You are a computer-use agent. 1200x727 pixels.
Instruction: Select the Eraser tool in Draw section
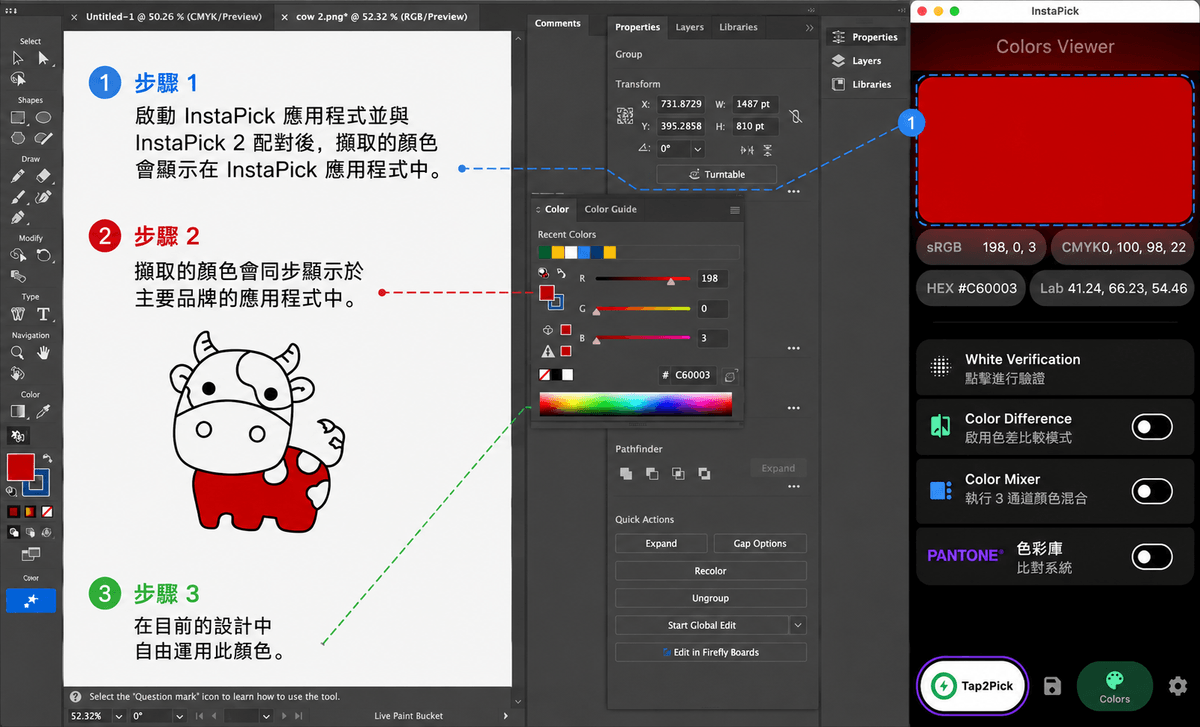coord(44,175)
